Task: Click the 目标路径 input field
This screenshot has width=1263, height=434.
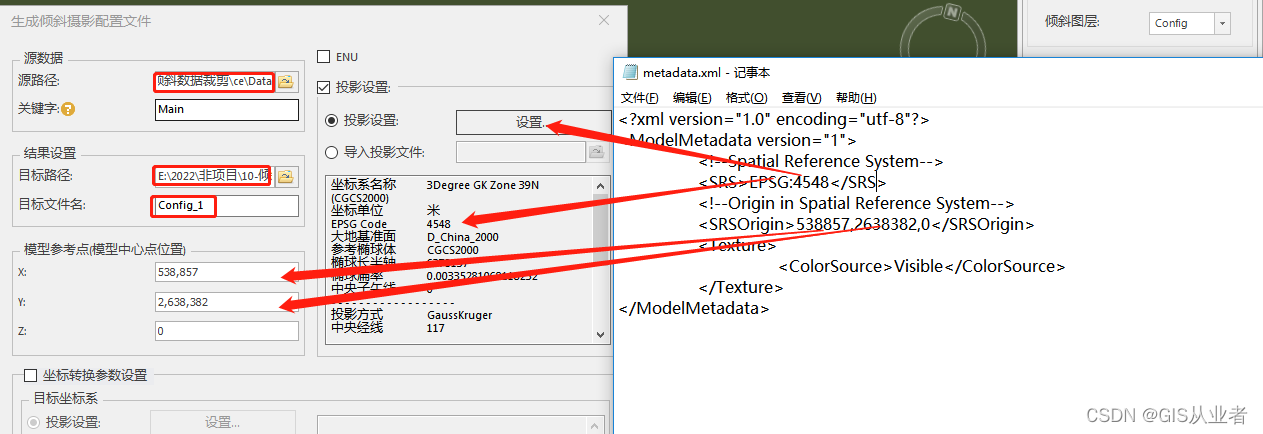Action: [214, 177]
